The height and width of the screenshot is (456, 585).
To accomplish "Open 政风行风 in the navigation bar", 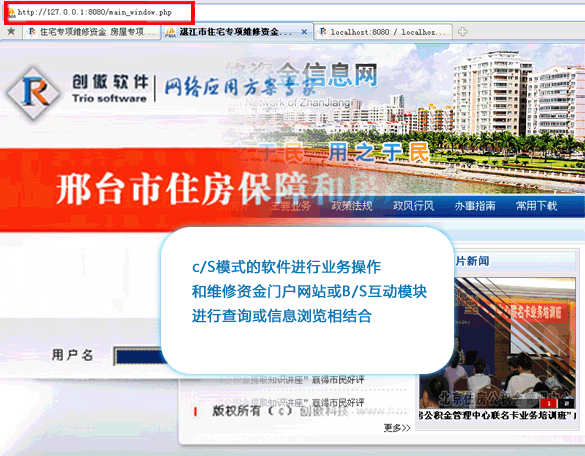I will click(x=413, y=206).
